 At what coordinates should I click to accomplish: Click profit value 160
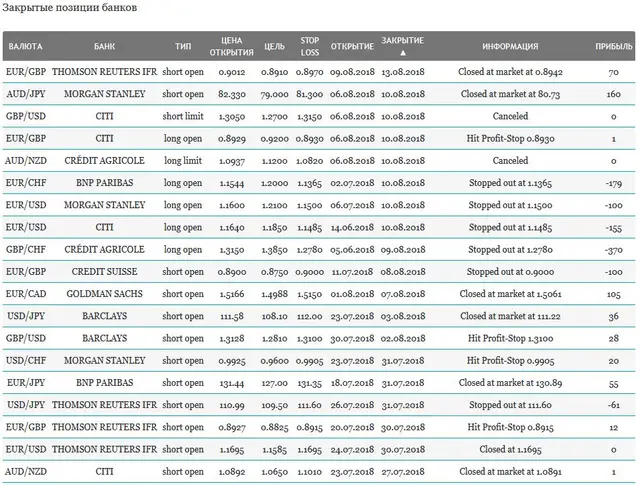[613, 94]
